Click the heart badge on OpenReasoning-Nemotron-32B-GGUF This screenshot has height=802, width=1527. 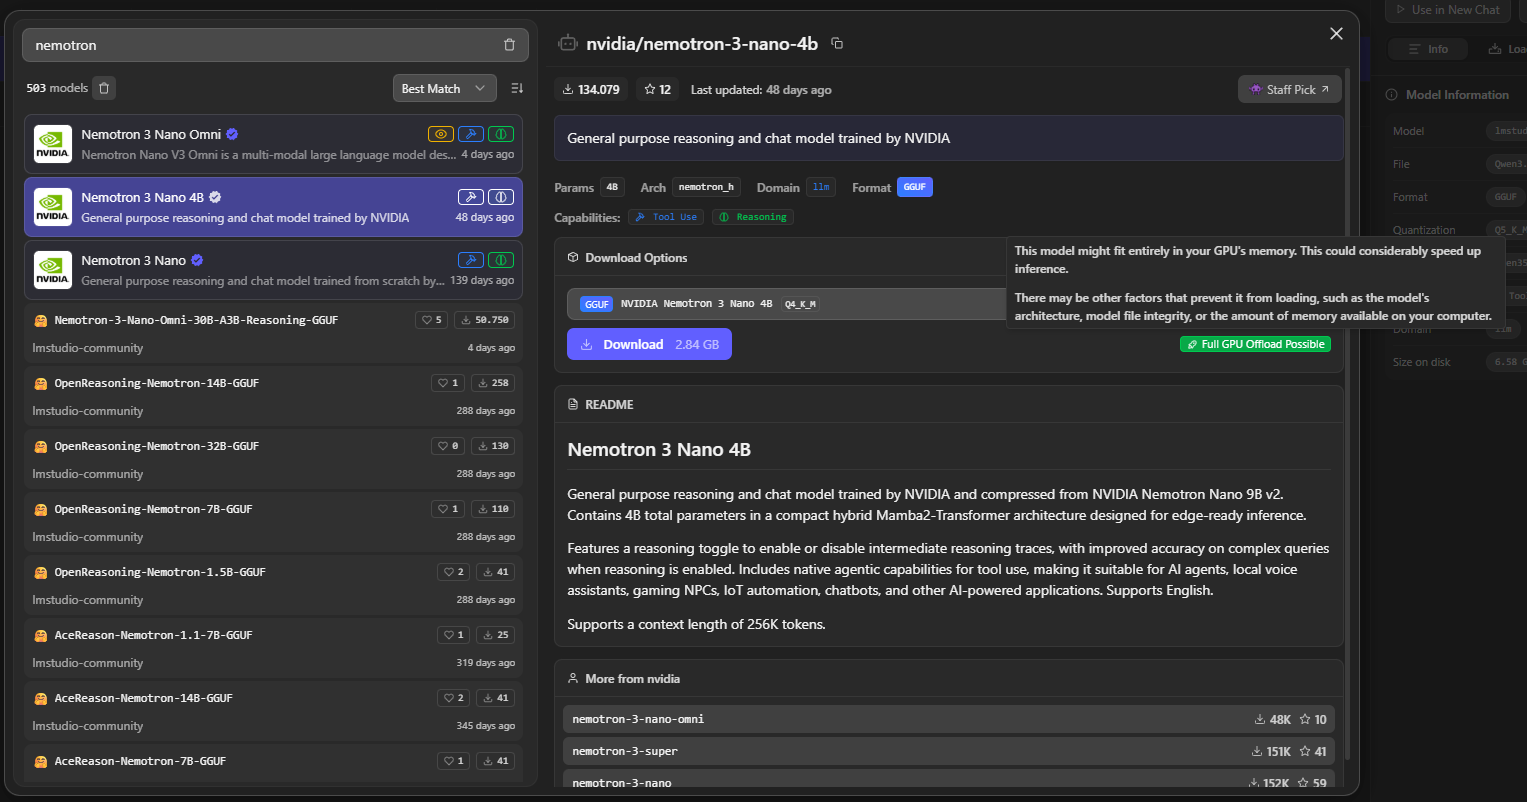tap(449, 446)
